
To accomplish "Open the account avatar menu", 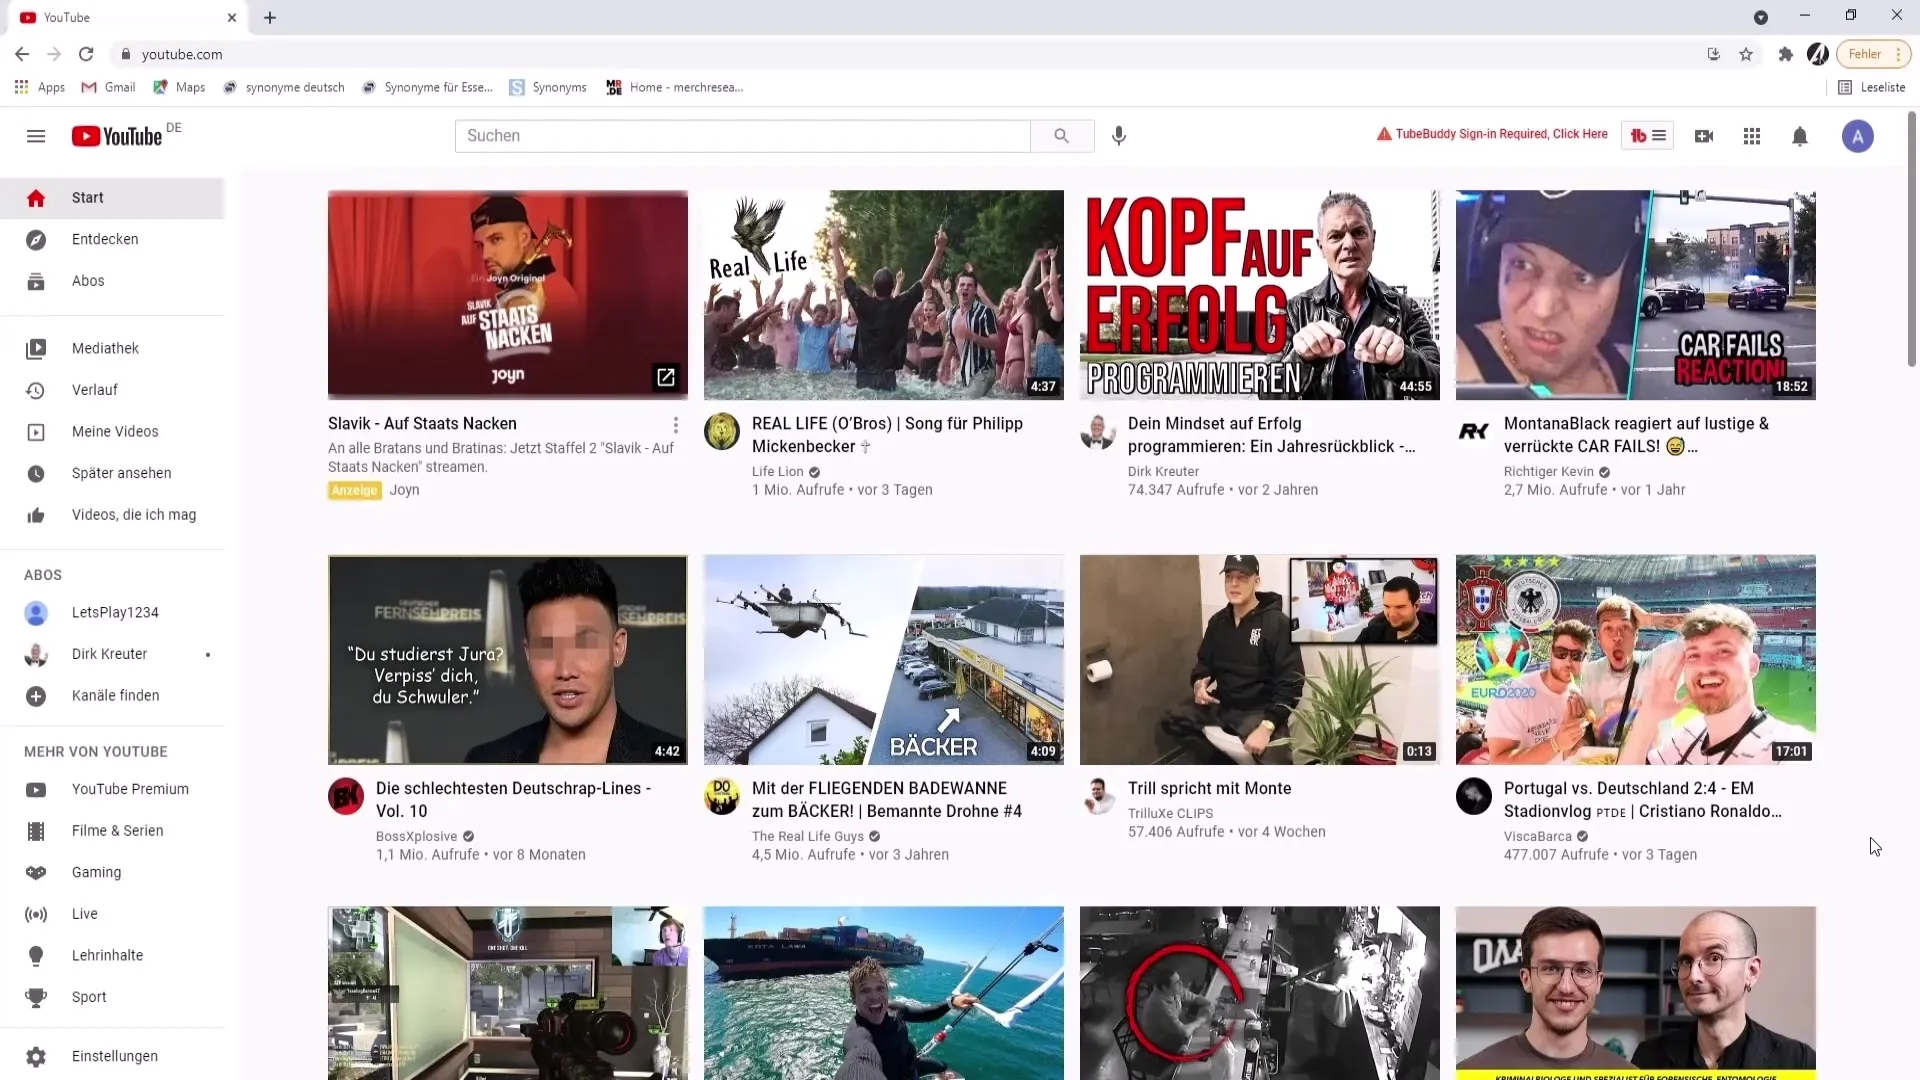I will [x=1858, y=136].
